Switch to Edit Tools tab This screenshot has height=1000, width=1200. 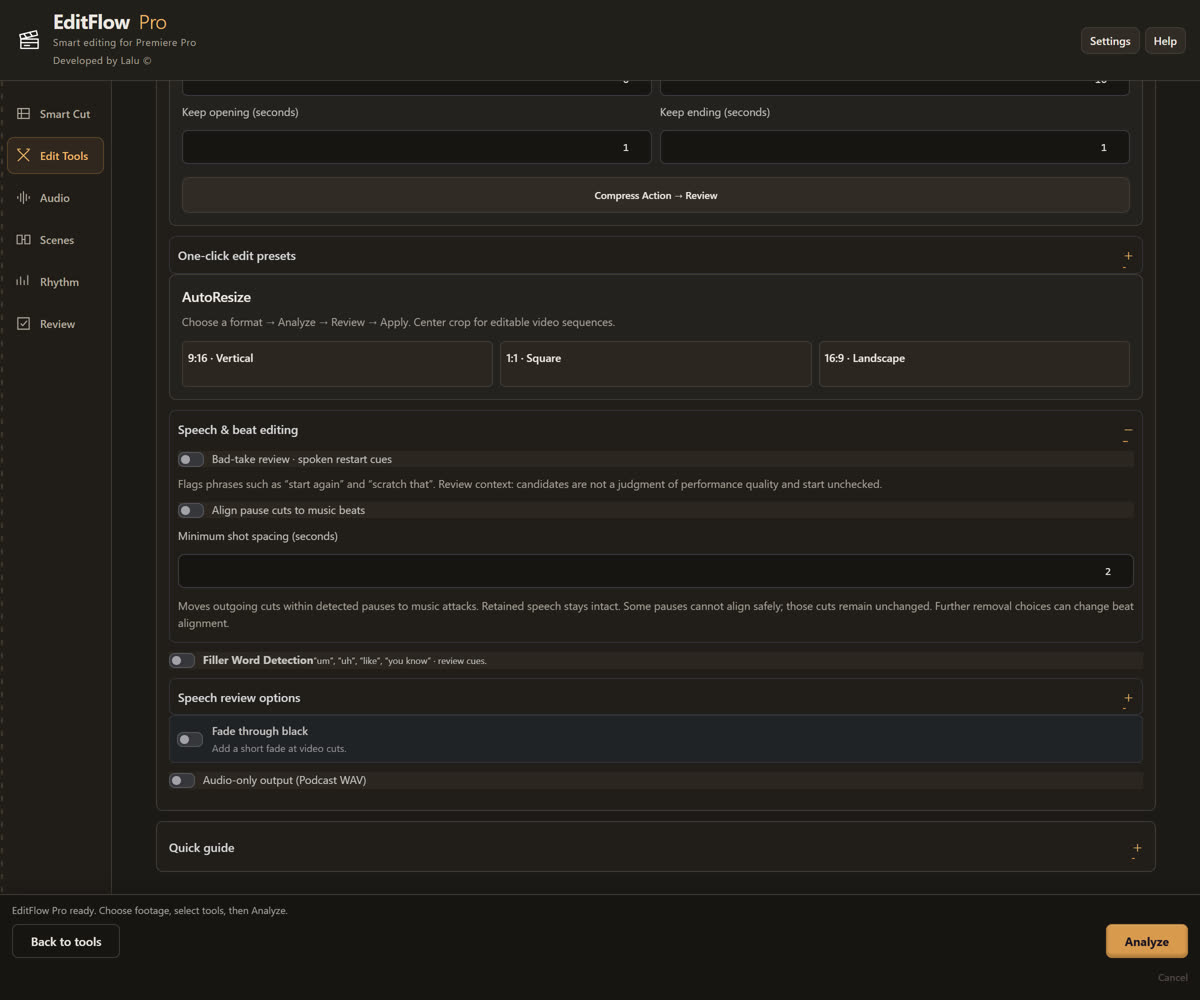55,156
